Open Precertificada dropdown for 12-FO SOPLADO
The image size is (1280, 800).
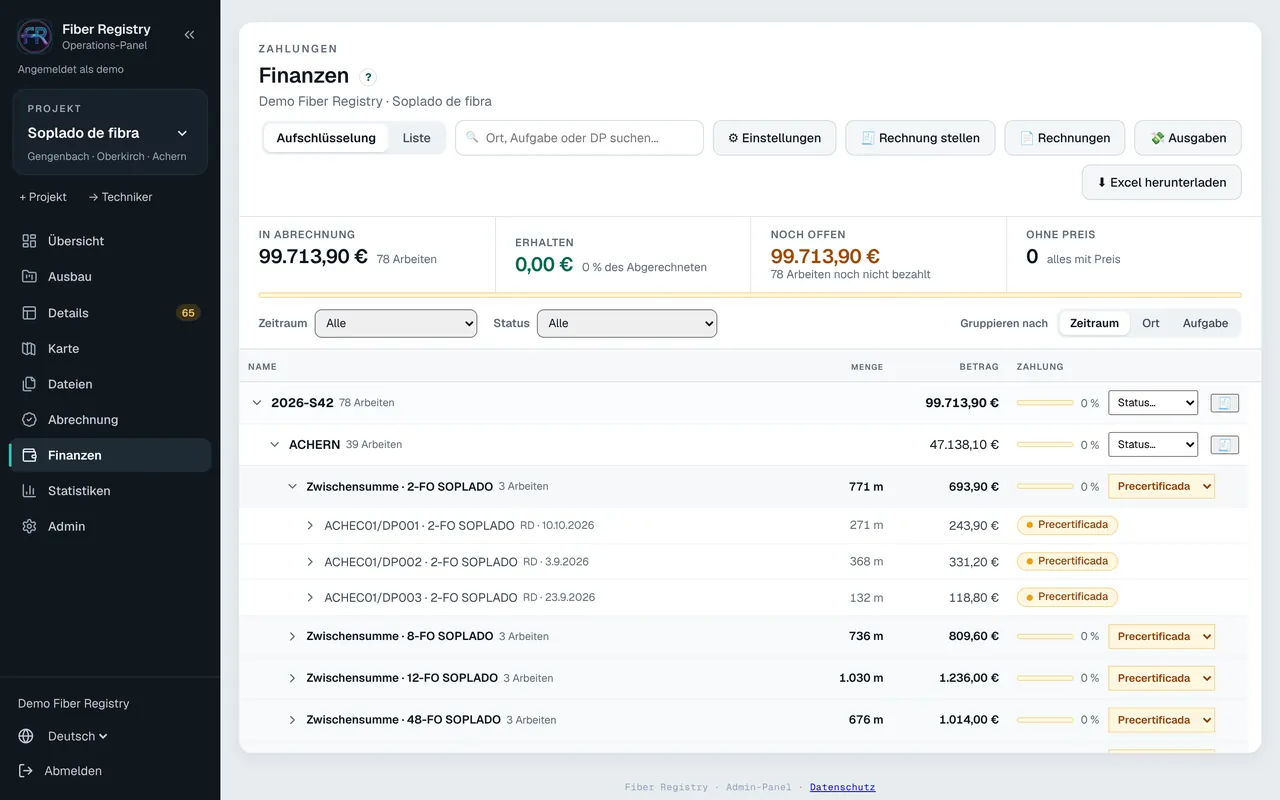(x=1161, y=678)
